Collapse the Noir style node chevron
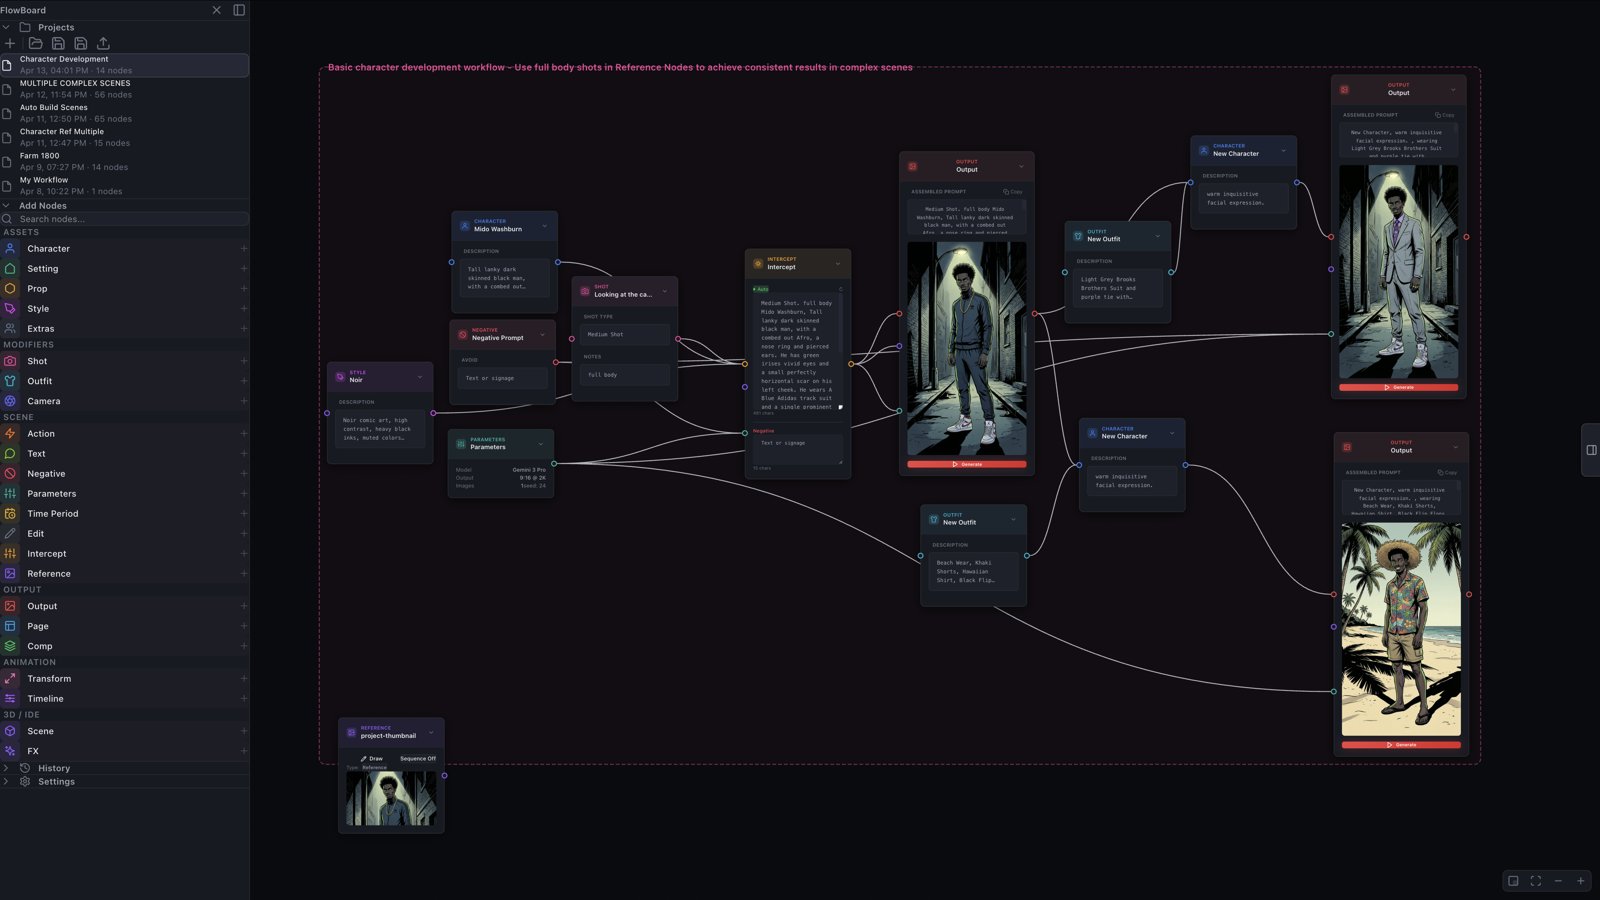 click(x=420, y=377)
